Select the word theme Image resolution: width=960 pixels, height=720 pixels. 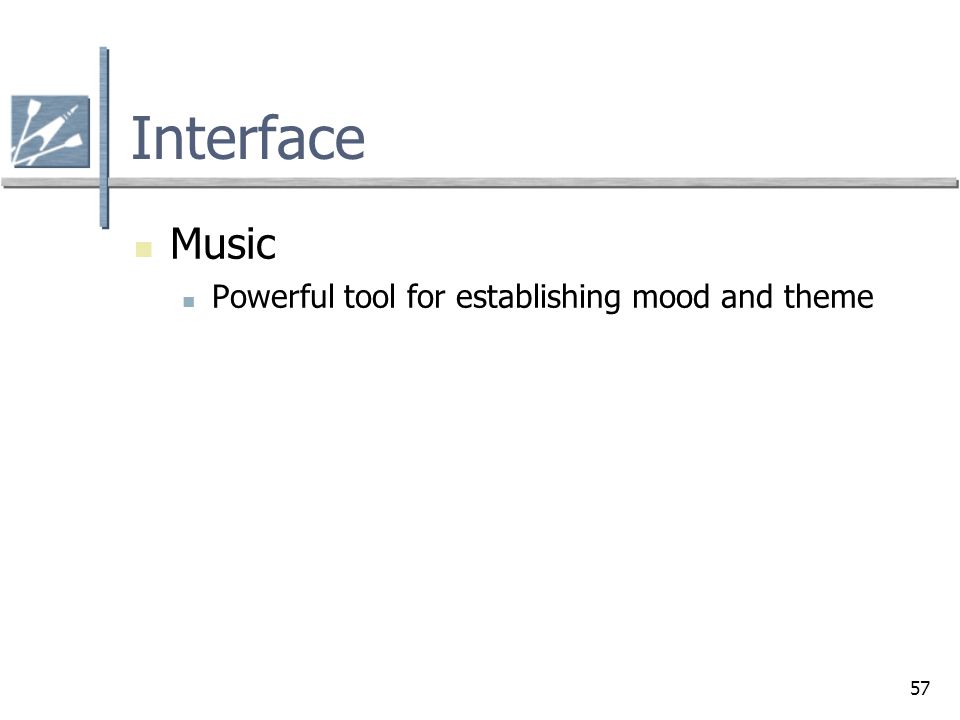point(828,297)
